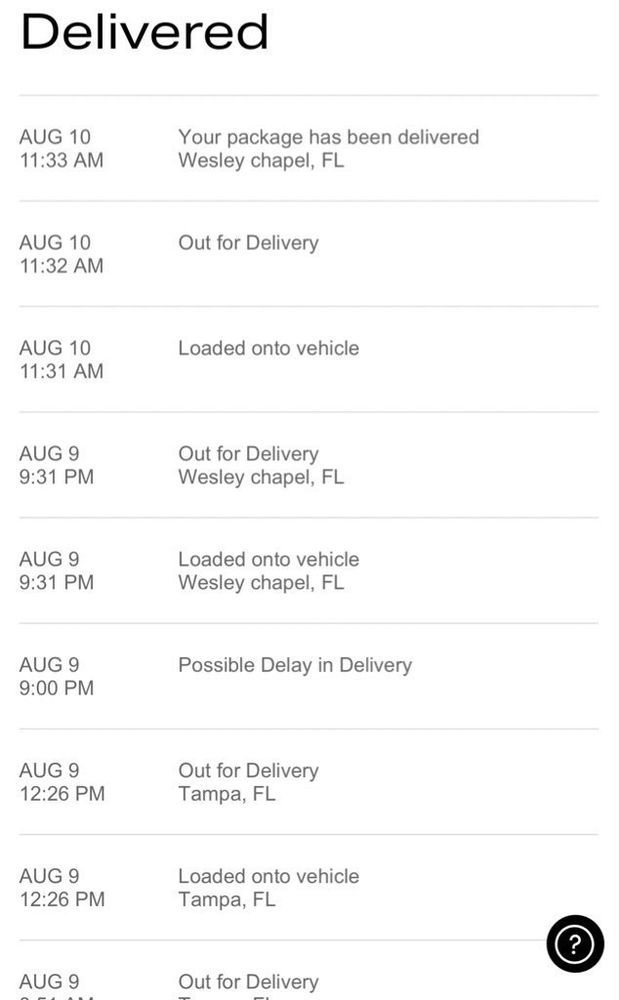Viewport: 619px width, 1000px height.
Task: Click Wesley chapel, FL under delivered status
Action: (x=260, y=161)
